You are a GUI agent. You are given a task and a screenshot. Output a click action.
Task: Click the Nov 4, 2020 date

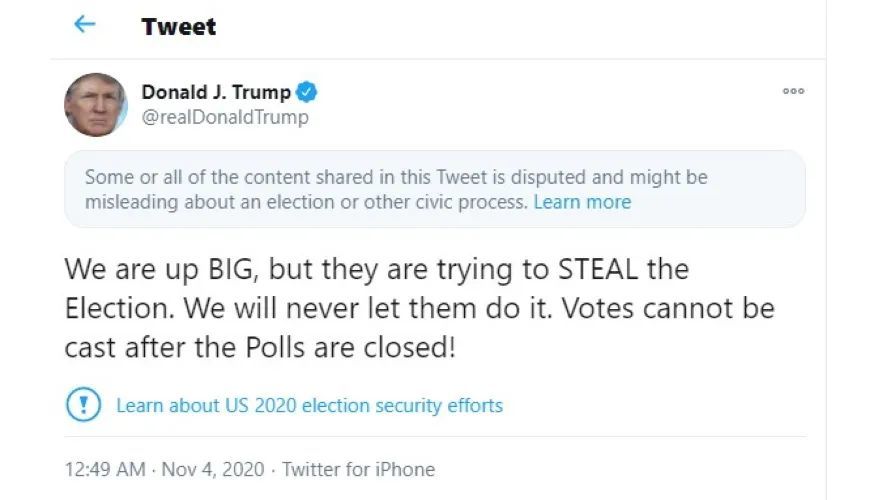[213, 469]
